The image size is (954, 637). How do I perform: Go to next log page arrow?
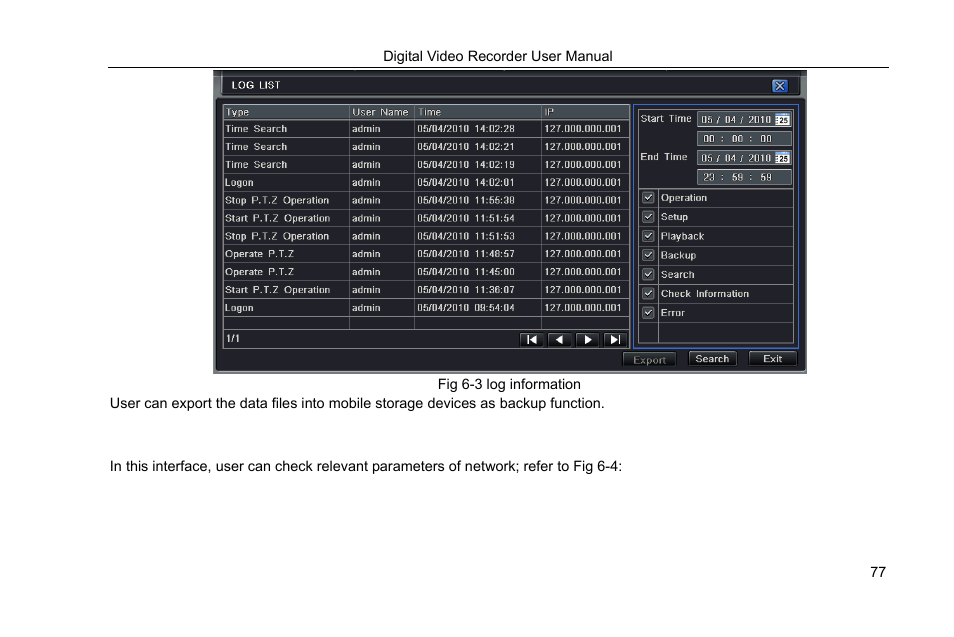click(587, 339)
